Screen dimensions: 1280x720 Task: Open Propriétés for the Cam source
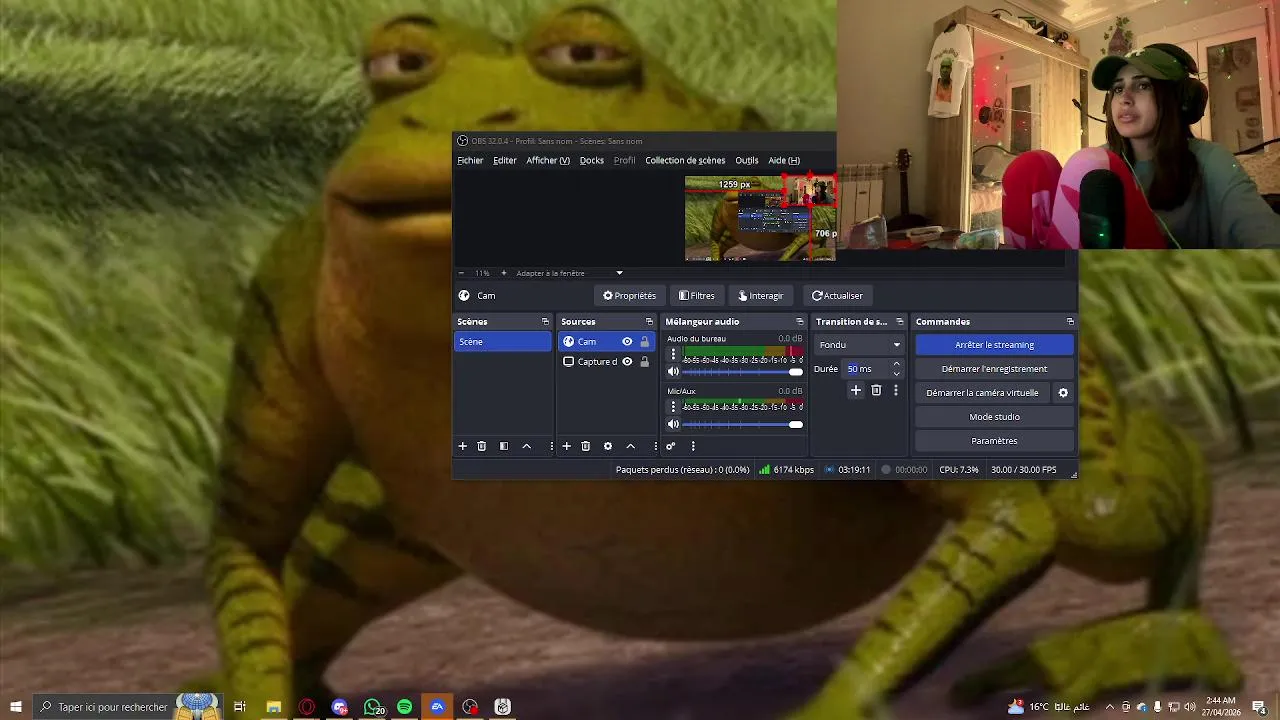(x=629, y=296)
